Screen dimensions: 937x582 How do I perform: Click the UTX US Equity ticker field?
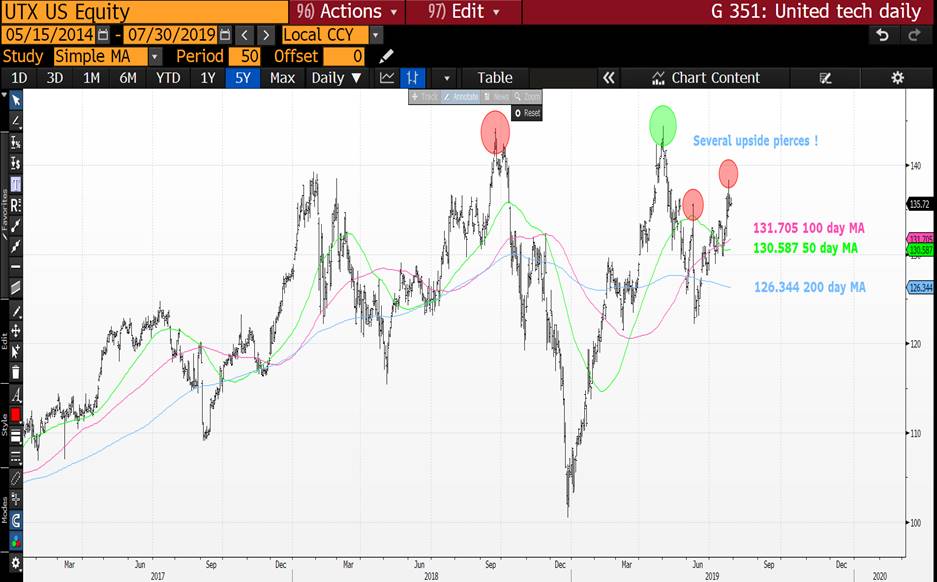[x=145, y=11]
